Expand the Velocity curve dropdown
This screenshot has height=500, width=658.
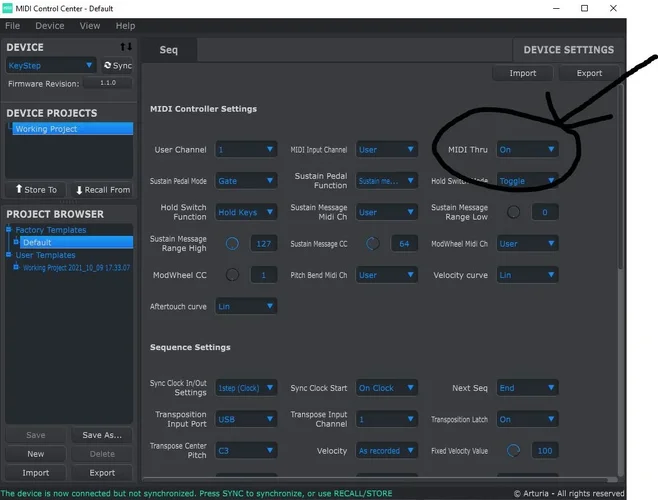point(527,275)
